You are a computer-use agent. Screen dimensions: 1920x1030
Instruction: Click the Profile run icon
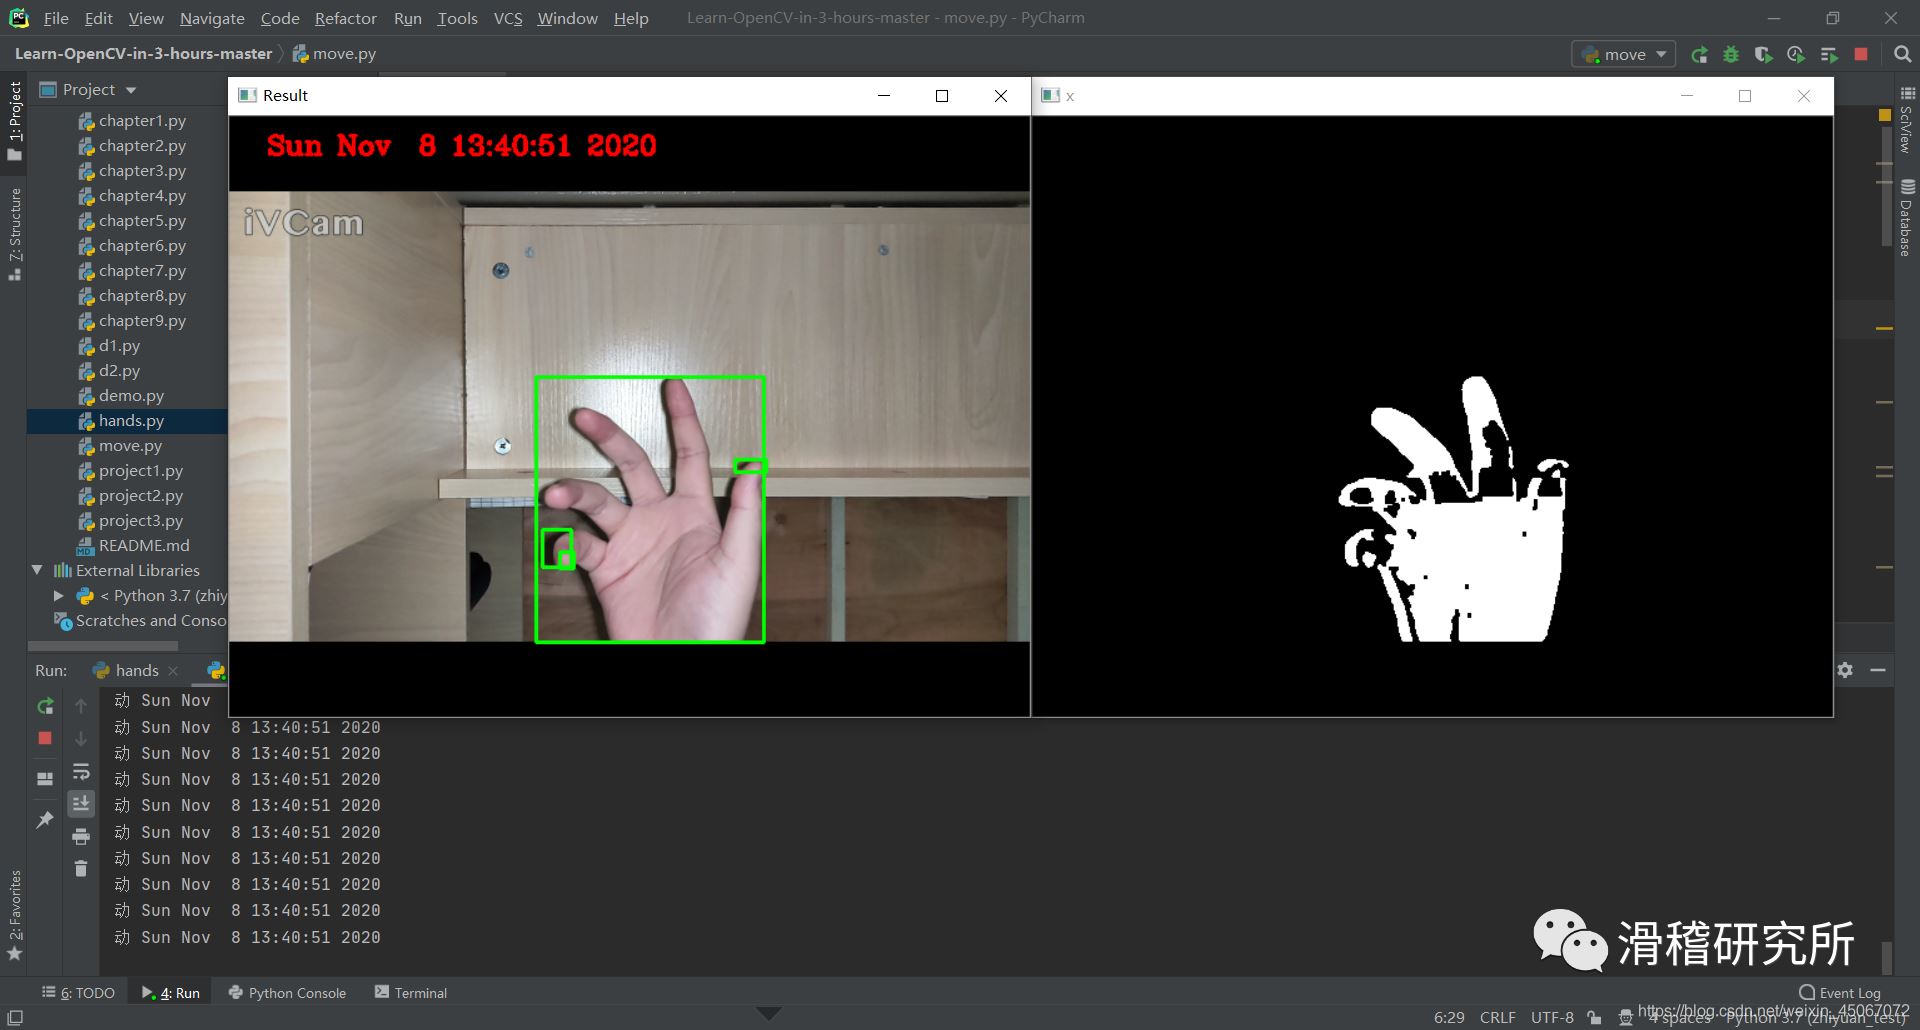tap(1796, 55)
